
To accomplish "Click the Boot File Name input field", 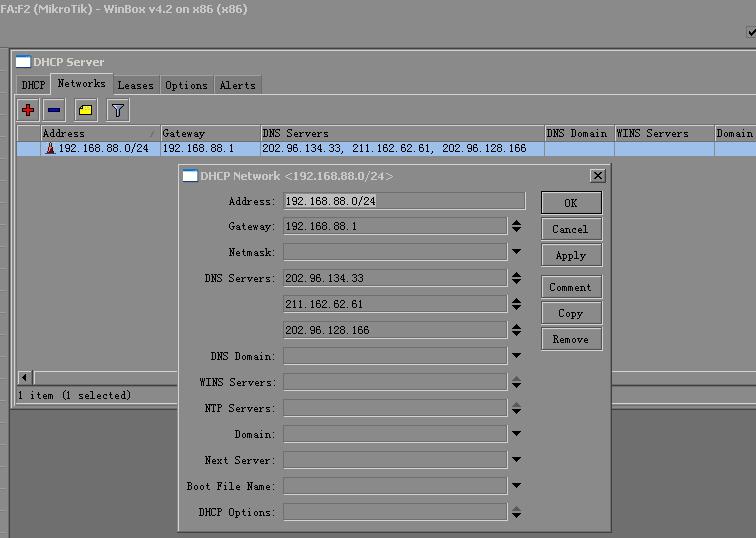I will pos(395,486).
